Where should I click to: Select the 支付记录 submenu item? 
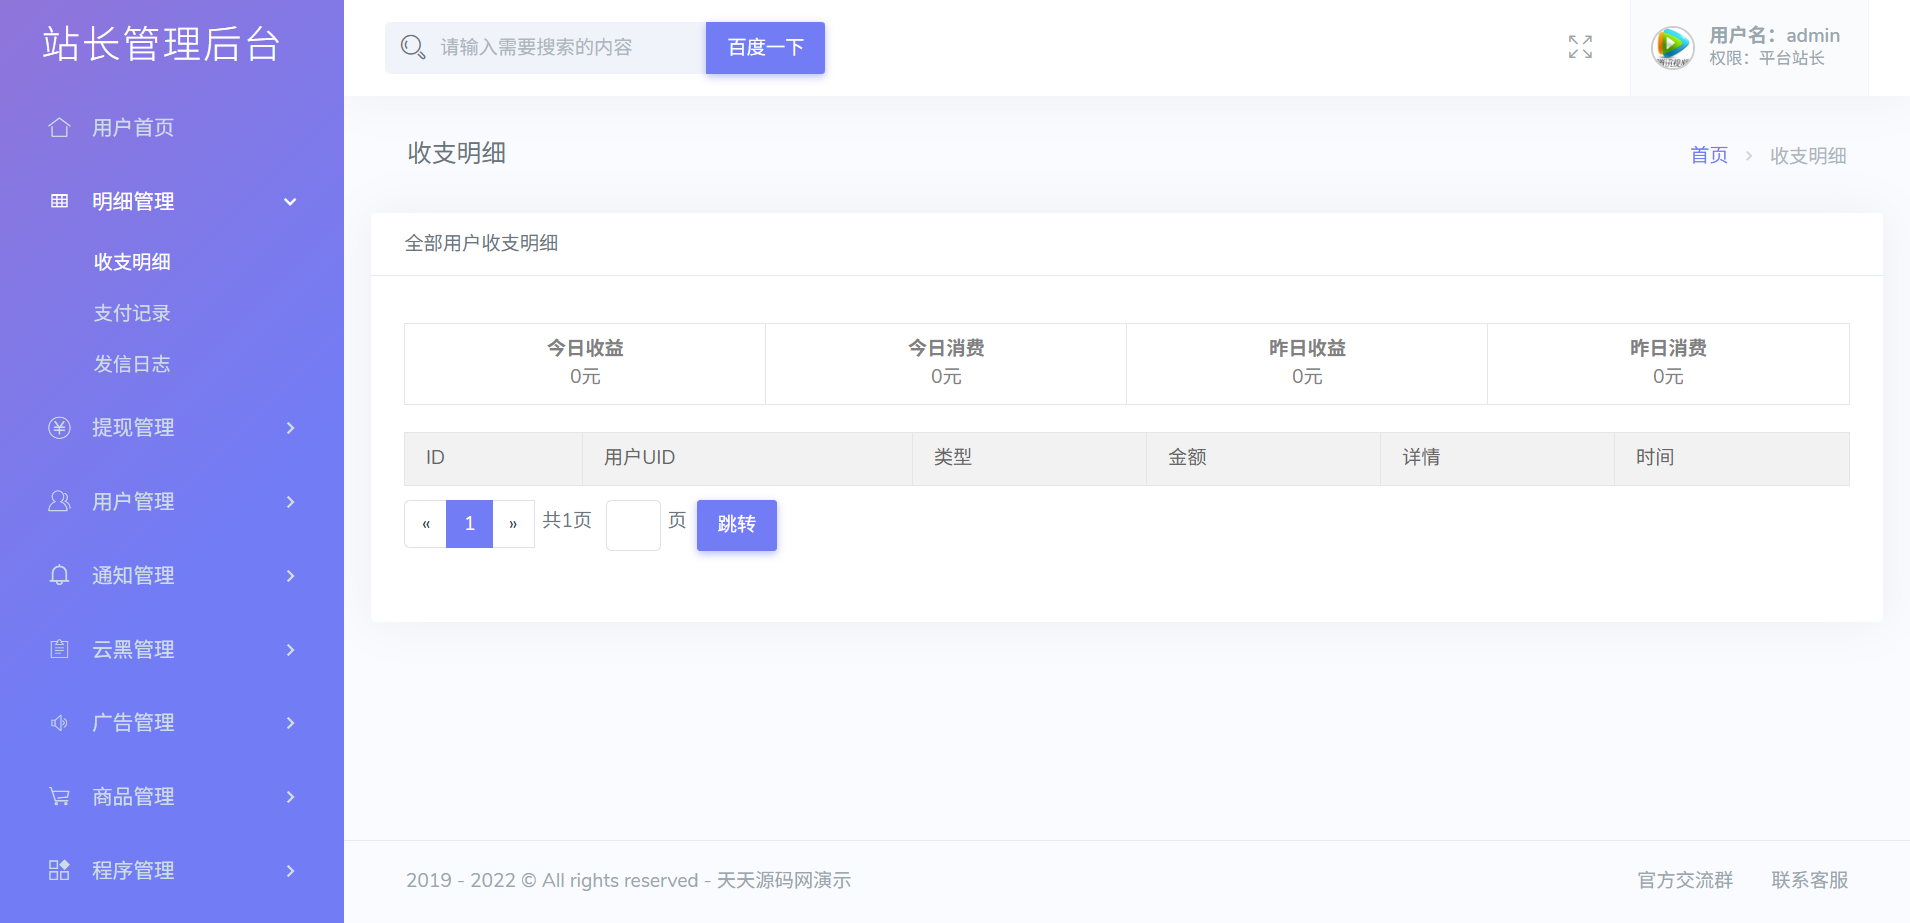131,313
